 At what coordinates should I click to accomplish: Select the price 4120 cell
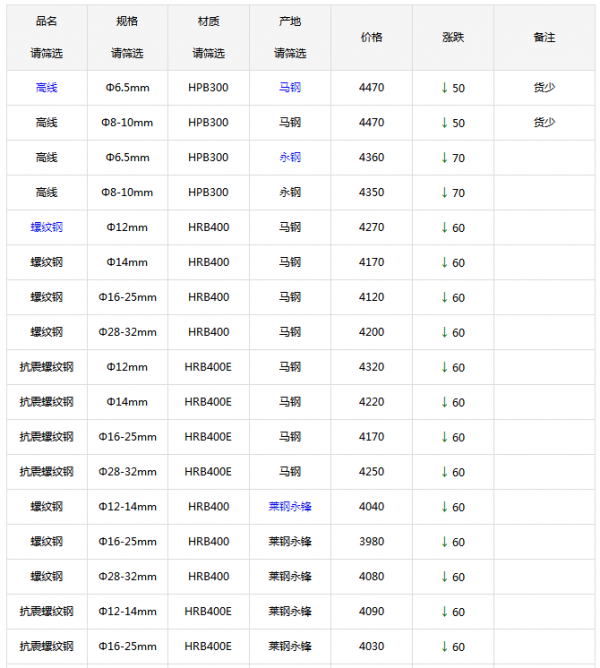(371, 297)
